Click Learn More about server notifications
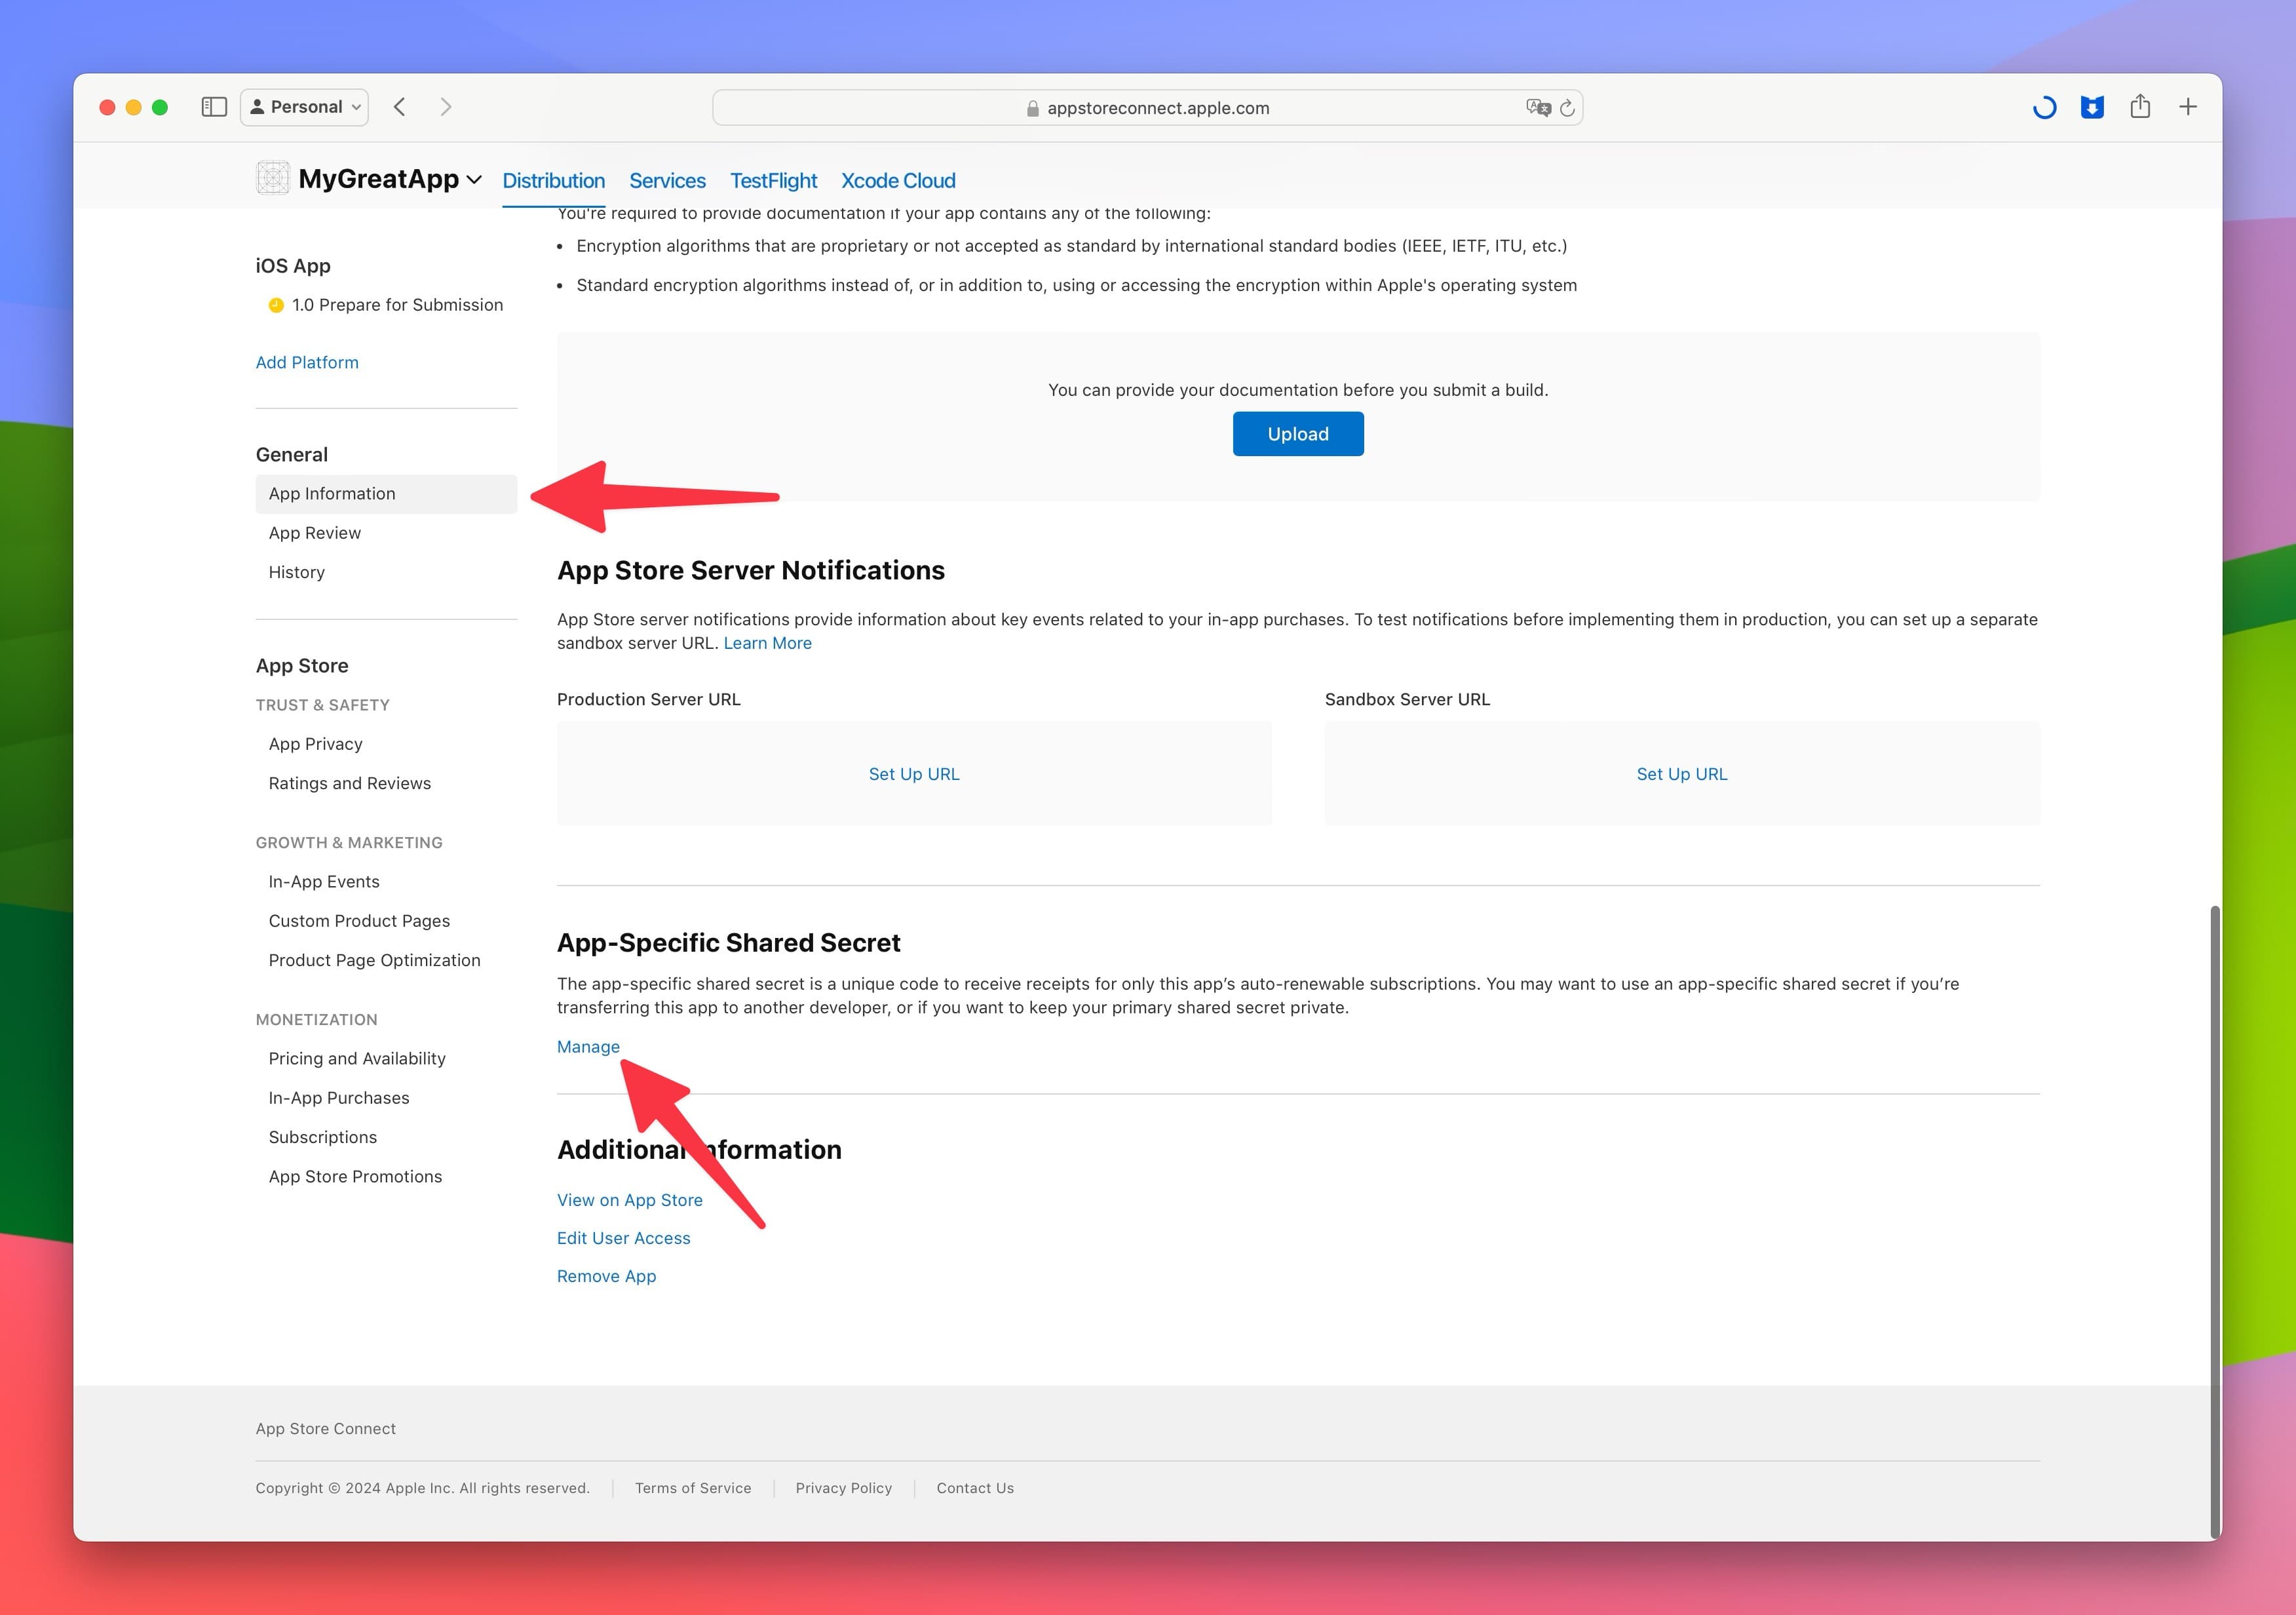This screenshot has height=1615, width=2296. [x=767, y=643]
